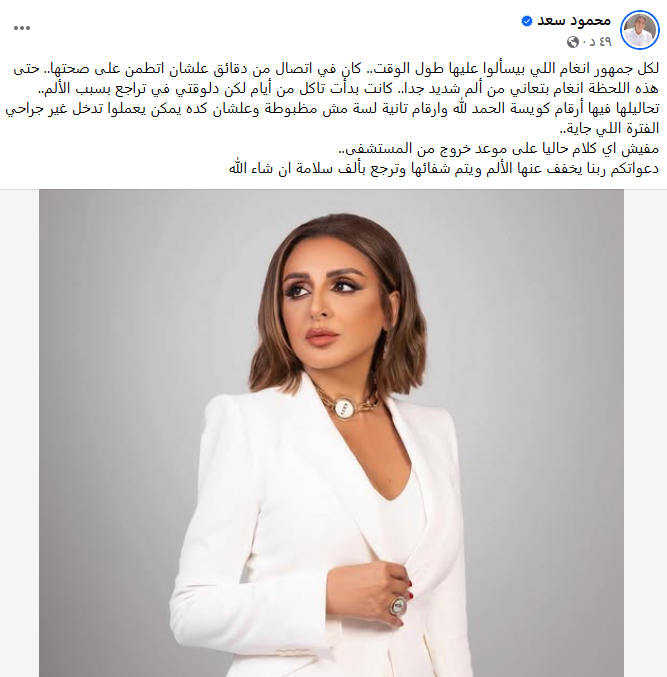Viewport: 667px width, 677px height.
Task: Click the blank gray margin right of photo
Action: (x=645, y=433)
